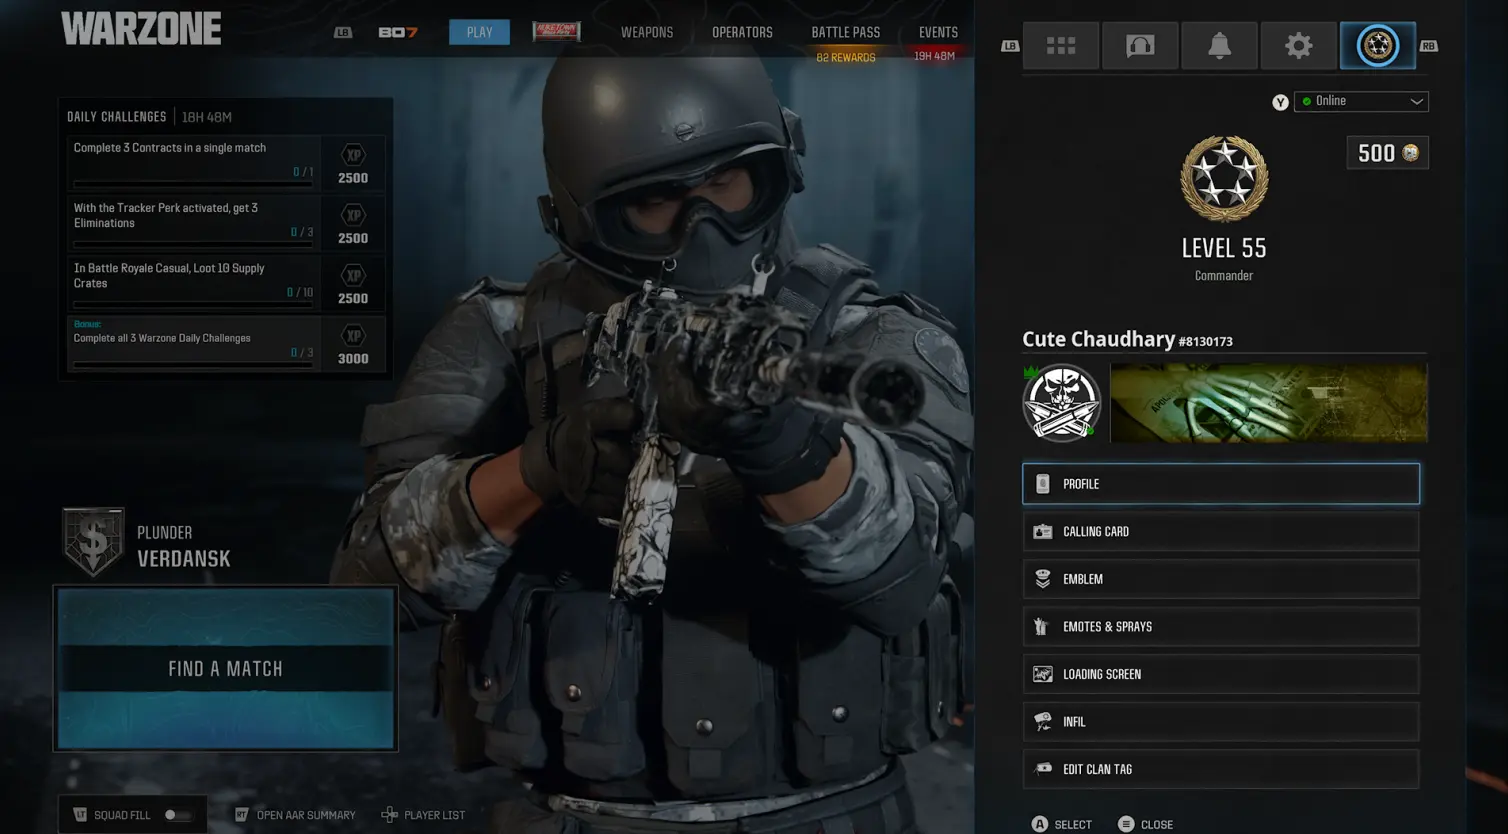Image resolution: width=1508 pixels, height=834 pixels.
Task: Switch to the BO7 game logo
Action: point(398,33)
